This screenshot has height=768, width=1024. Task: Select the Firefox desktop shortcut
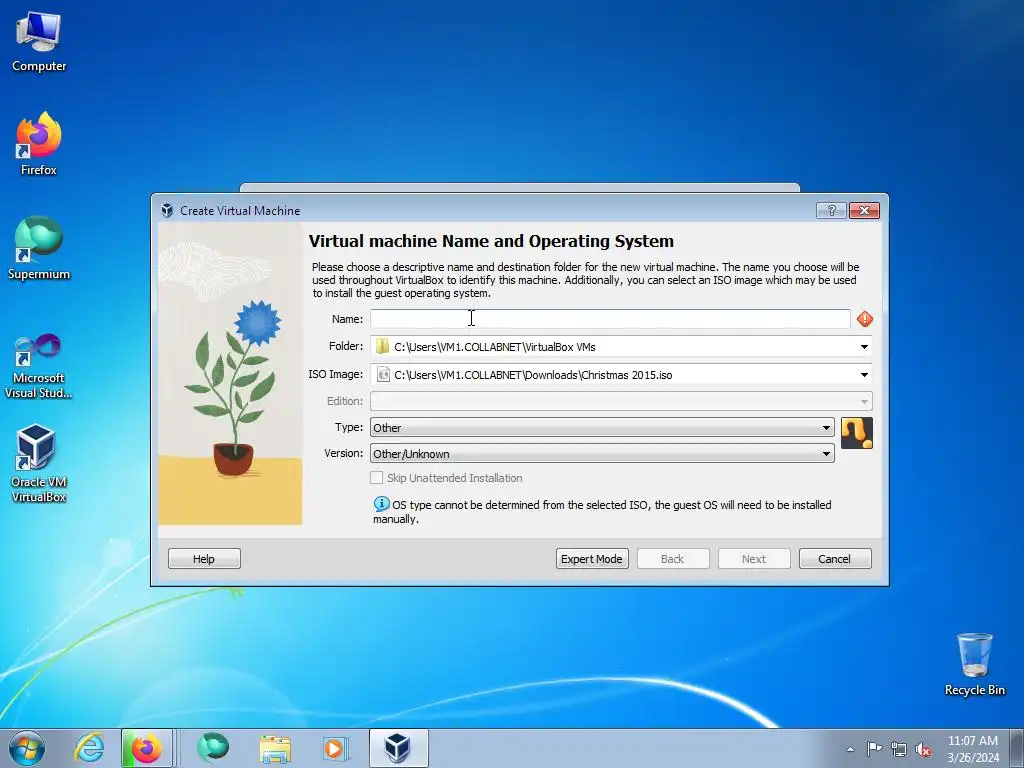click(x=39, y=144)
